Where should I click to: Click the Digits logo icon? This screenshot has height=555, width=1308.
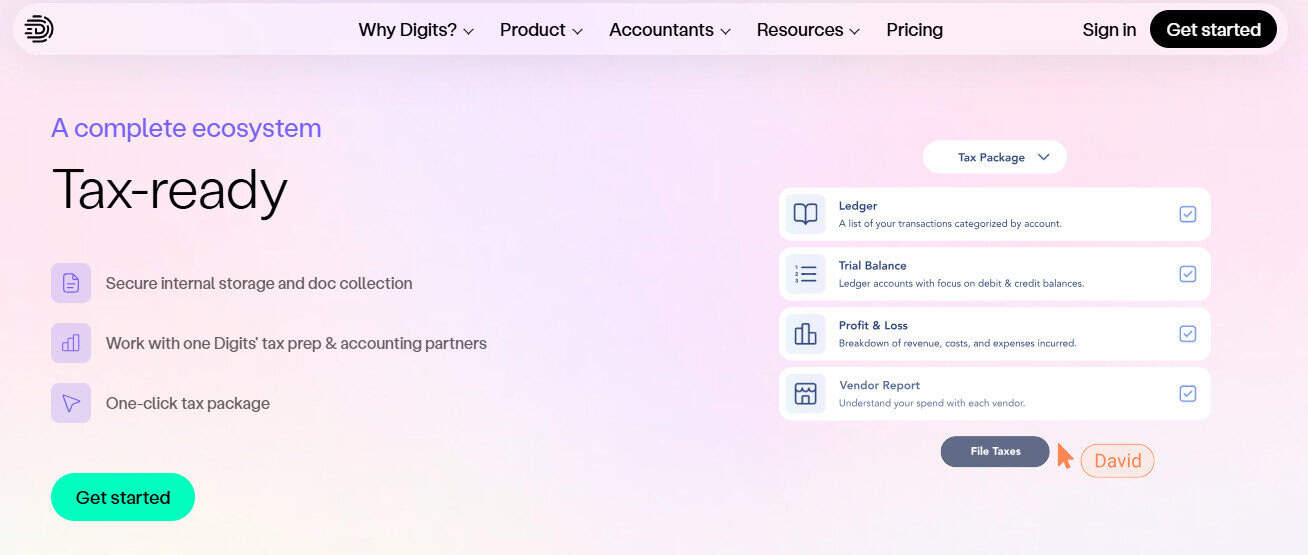pos(39,29)
